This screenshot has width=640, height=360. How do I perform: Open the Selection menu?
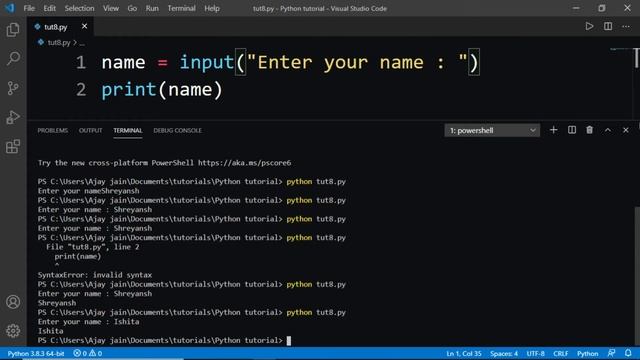[x=79, y=8]
